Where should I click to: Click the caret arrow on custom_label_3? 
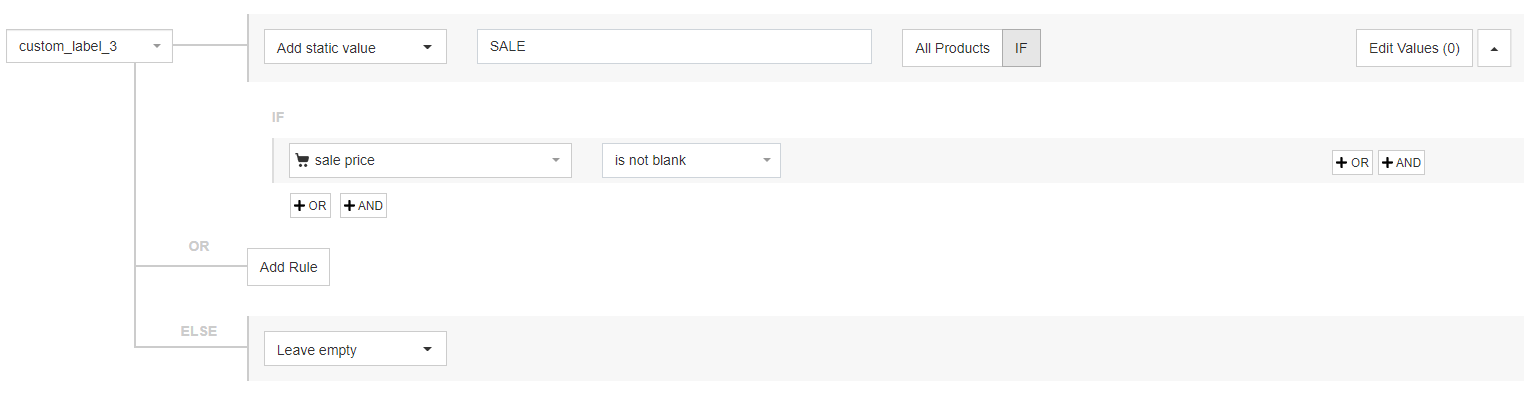[x=157, y=46]
